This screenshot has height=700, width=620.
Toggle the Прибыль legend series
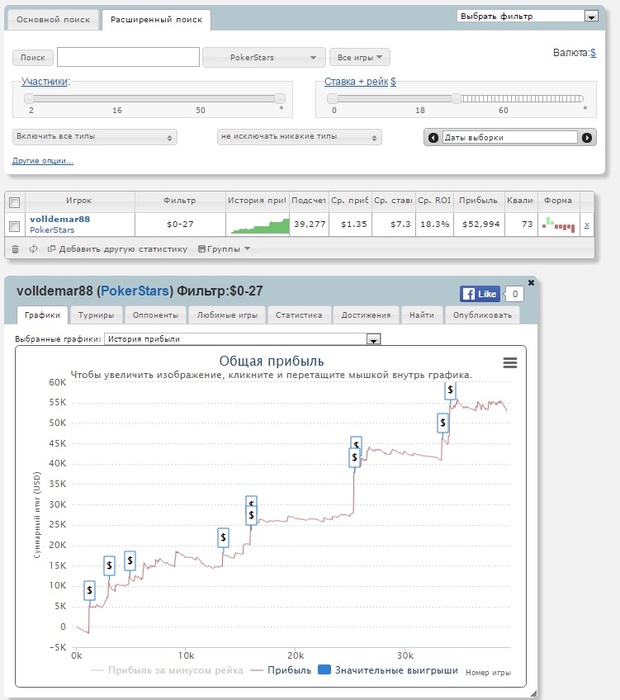[x=281, y=670]
